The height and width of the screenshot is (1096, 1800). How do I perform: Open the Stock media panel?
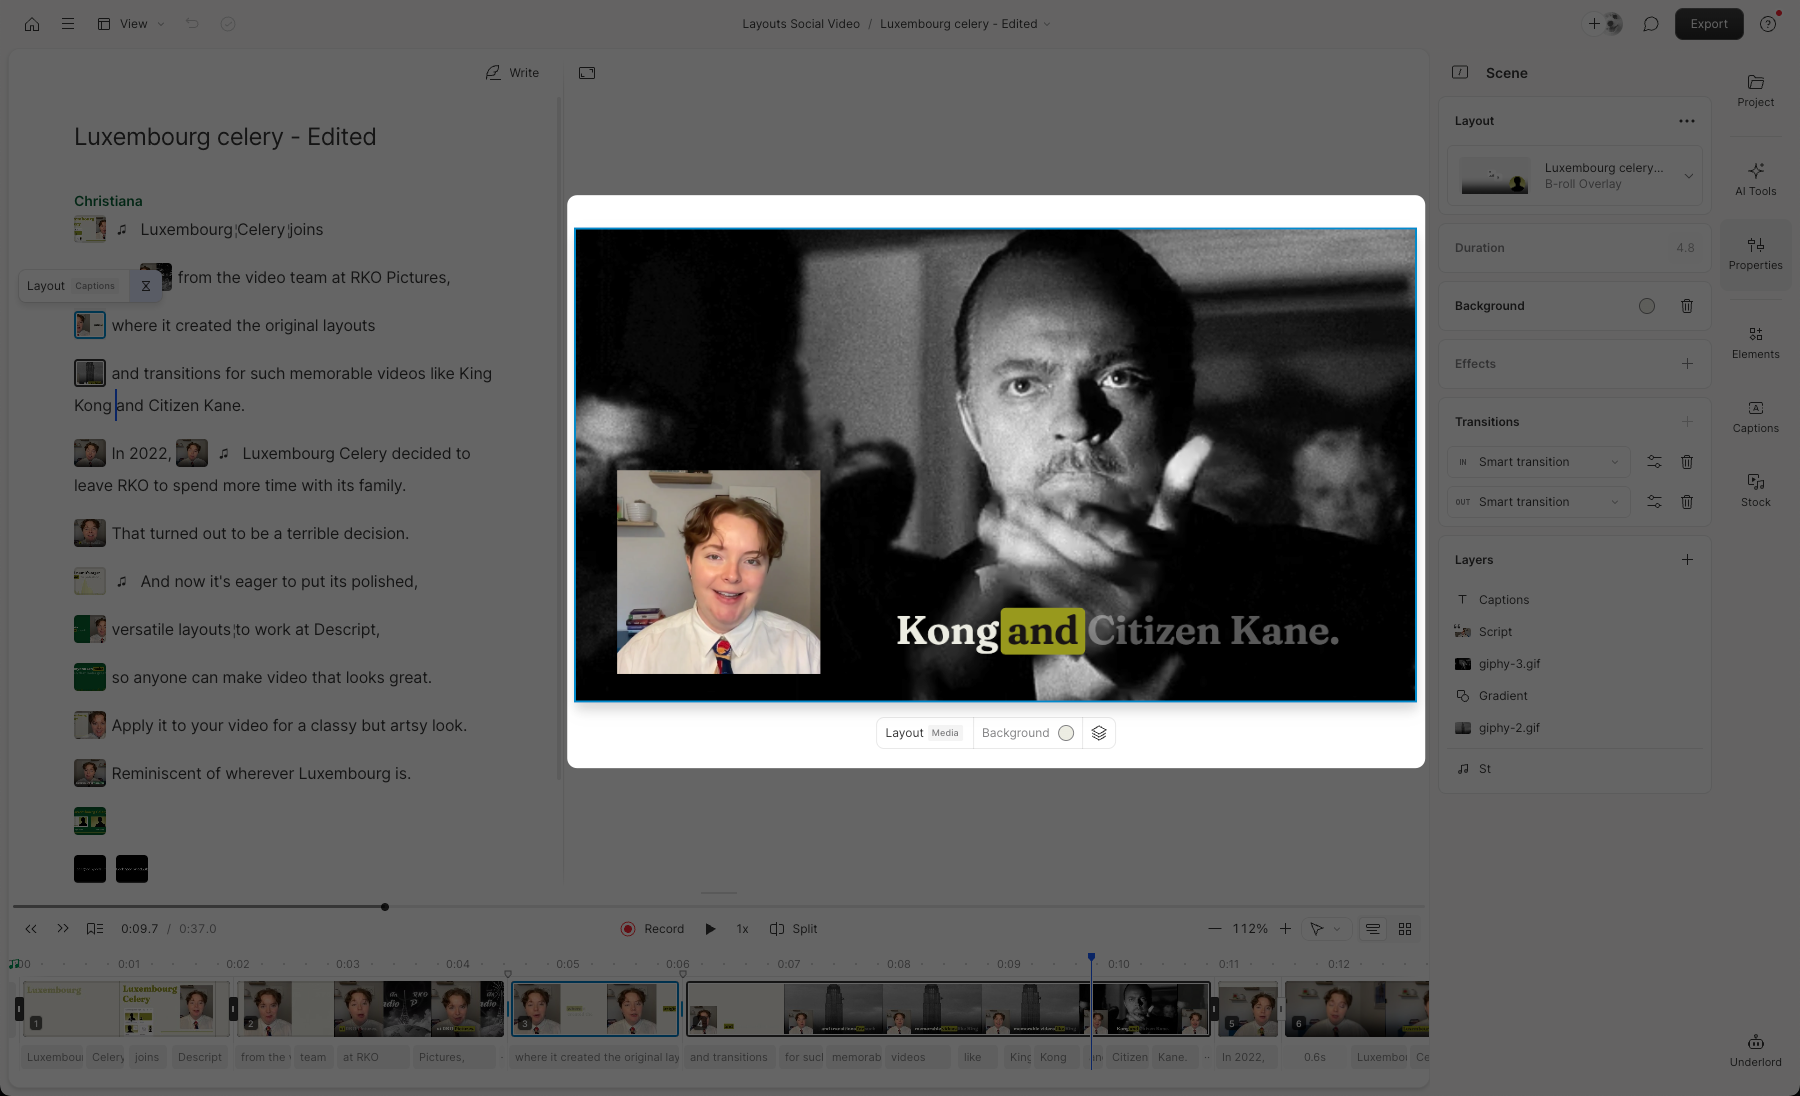coord(1755,489)
